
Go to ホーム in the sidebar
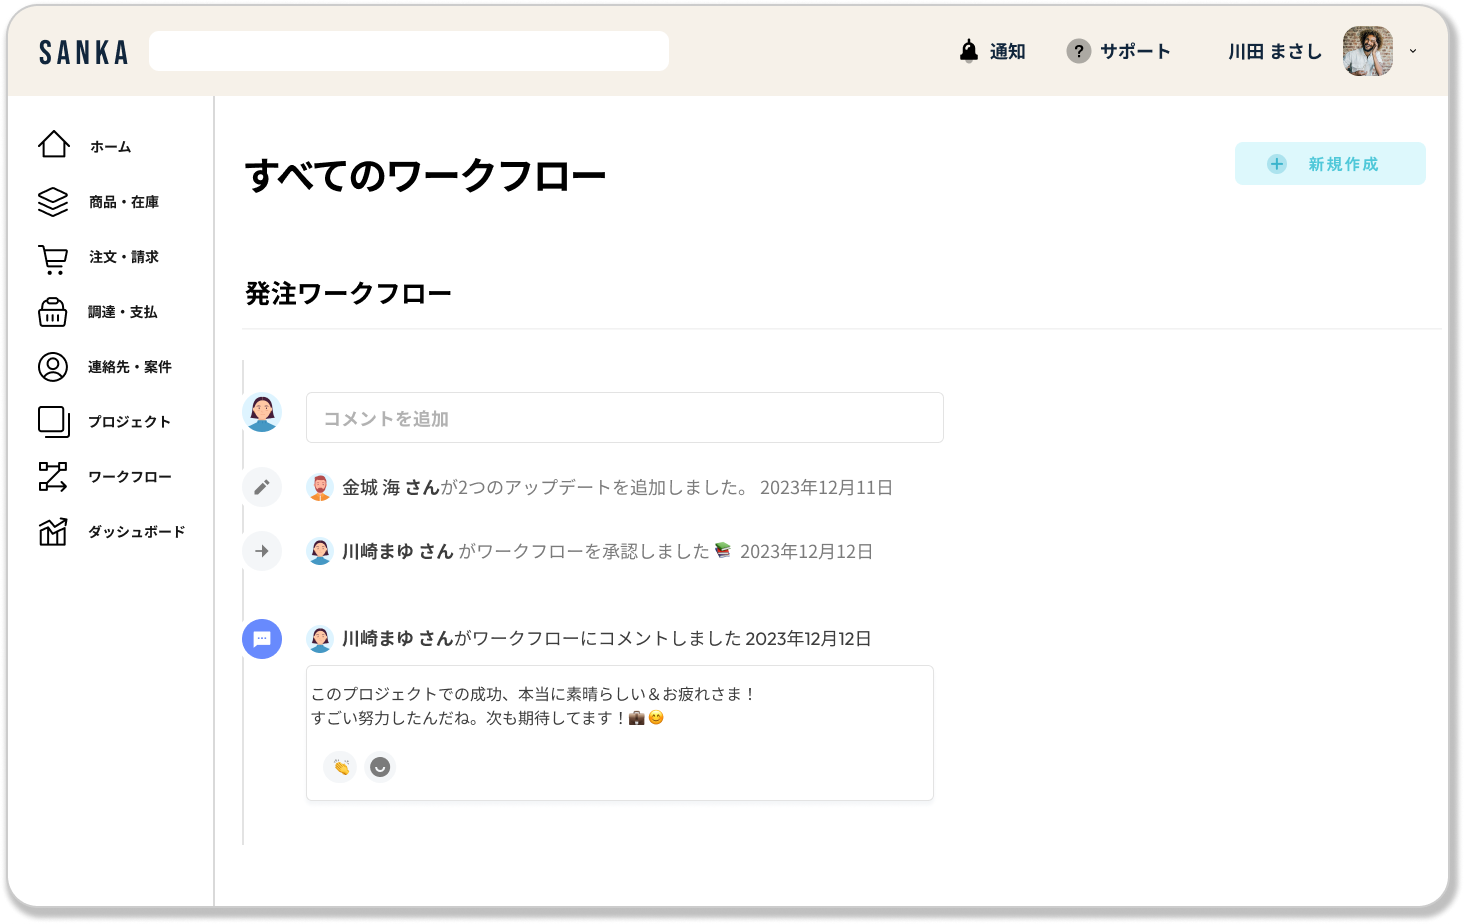pos(111,147)
